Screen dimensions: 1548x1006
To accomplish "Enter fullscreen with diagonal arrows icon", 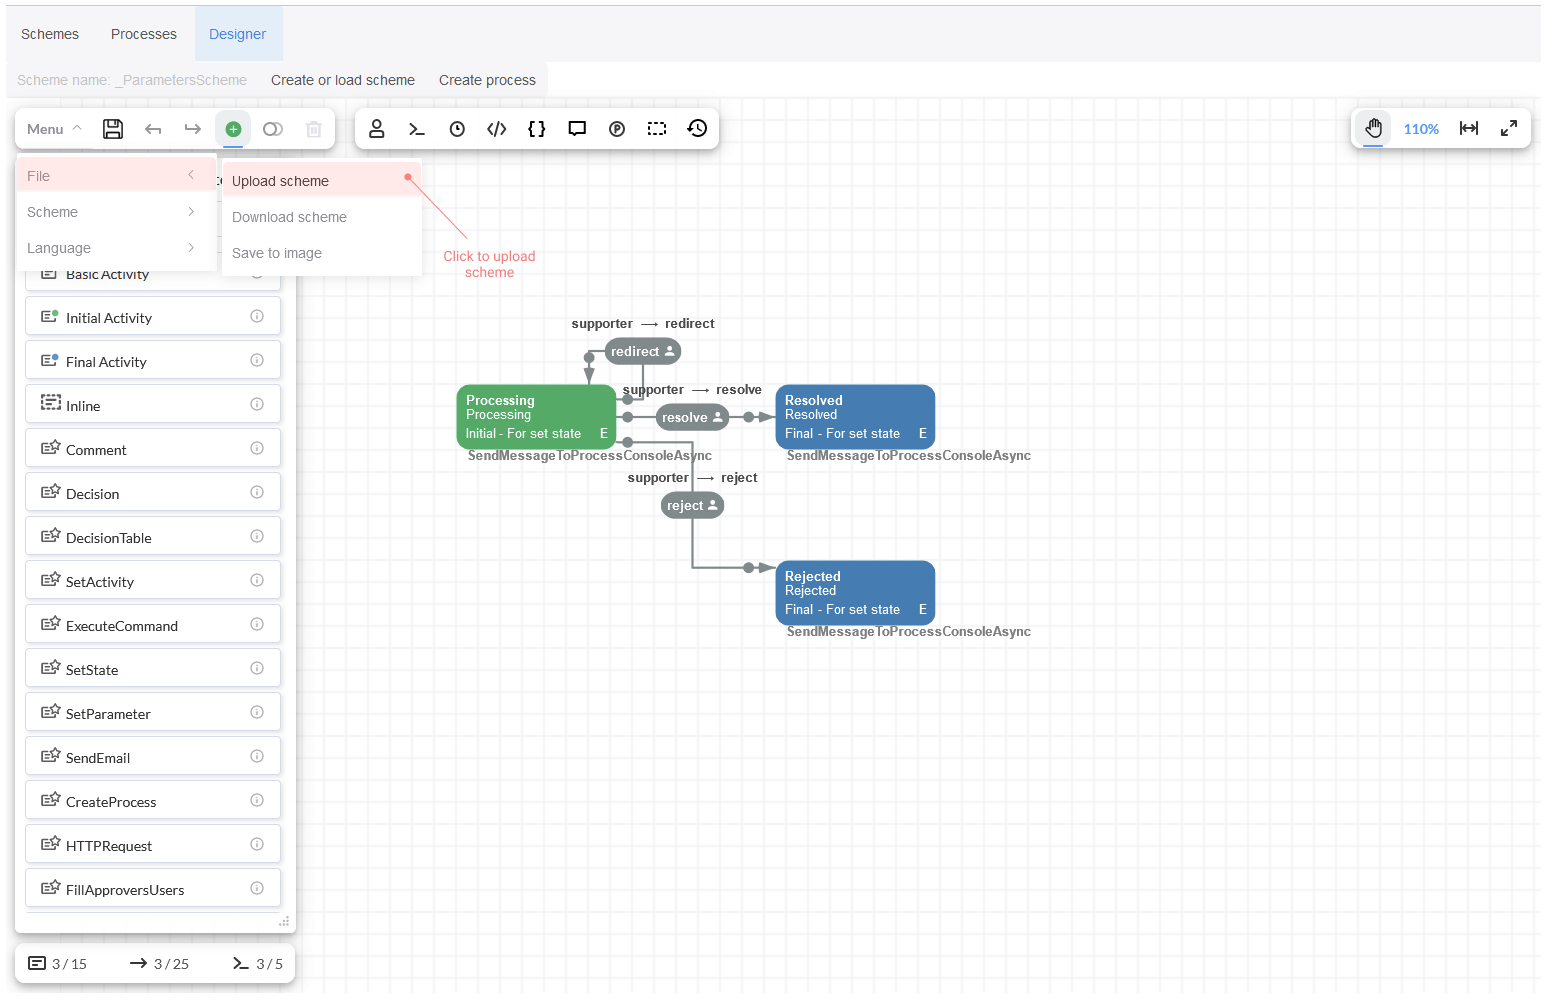I will (x=1509, y=128).
